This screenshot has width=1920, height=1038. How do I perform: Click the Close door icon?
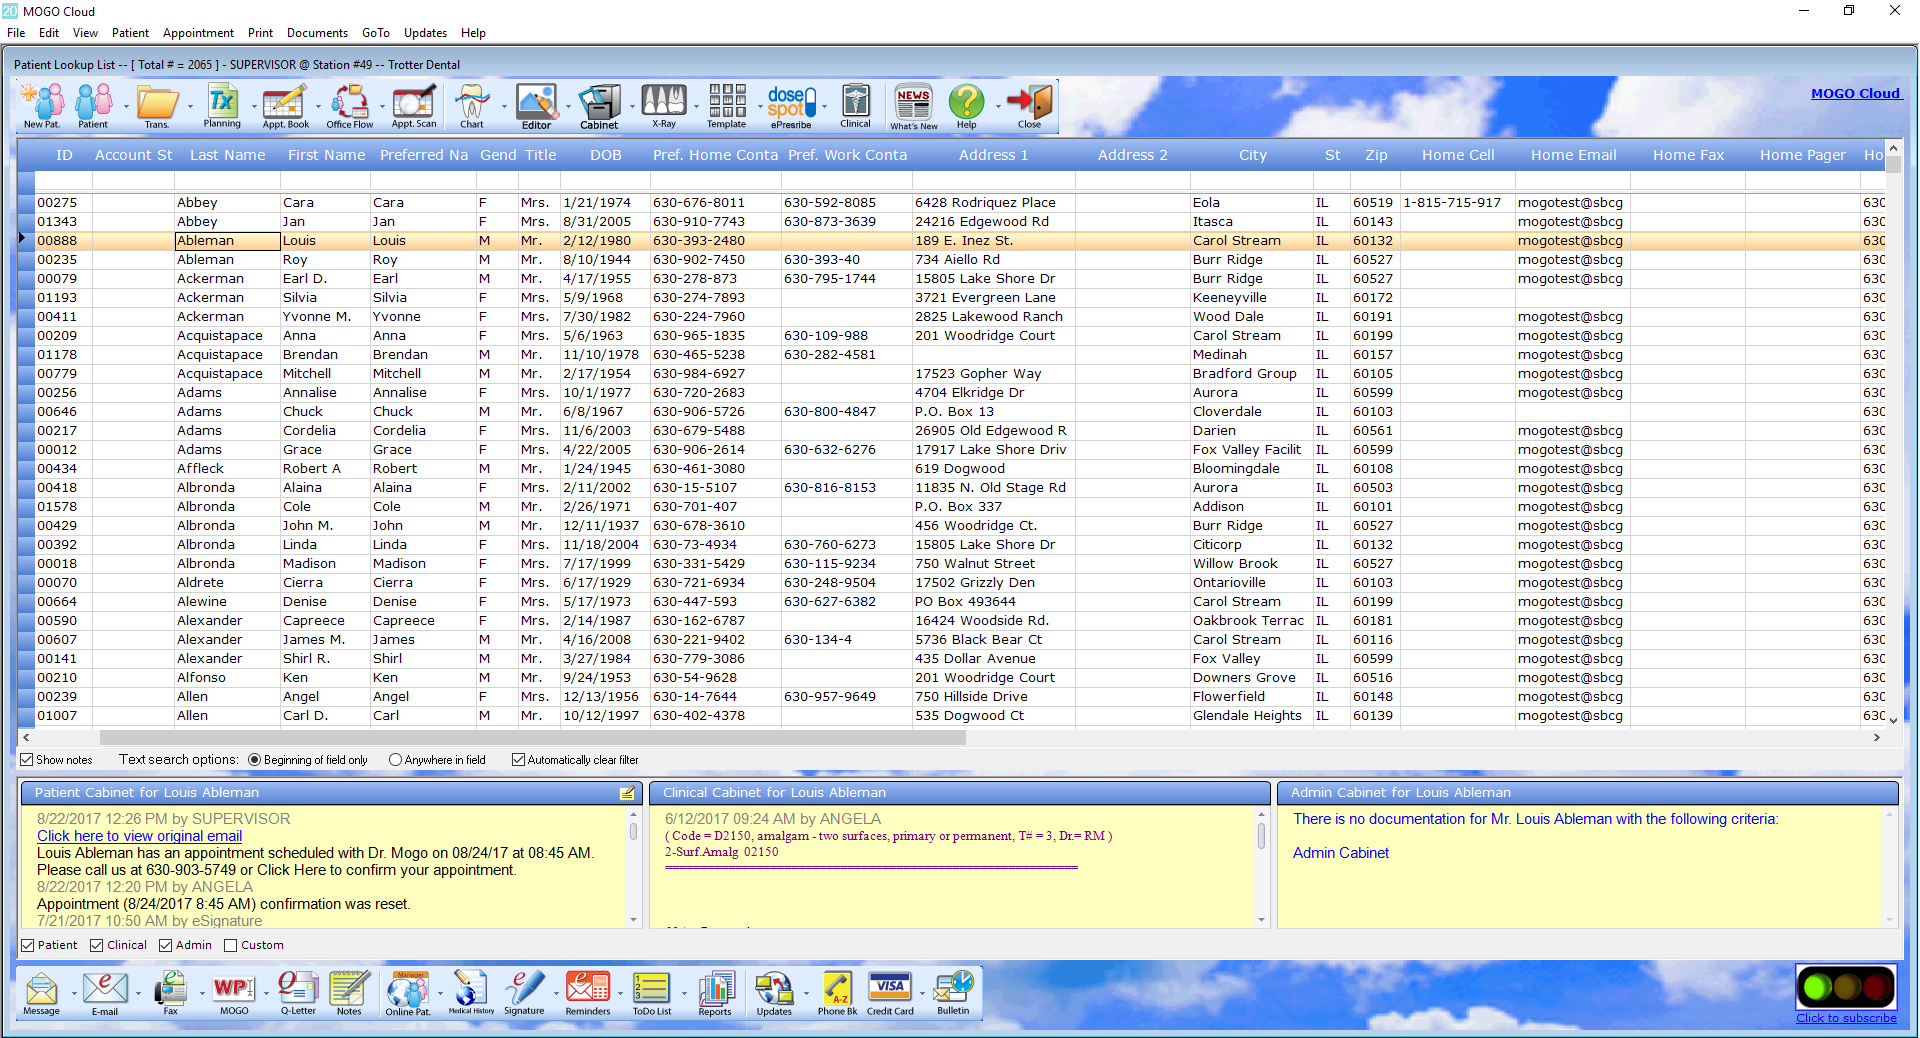[1029, 106]
